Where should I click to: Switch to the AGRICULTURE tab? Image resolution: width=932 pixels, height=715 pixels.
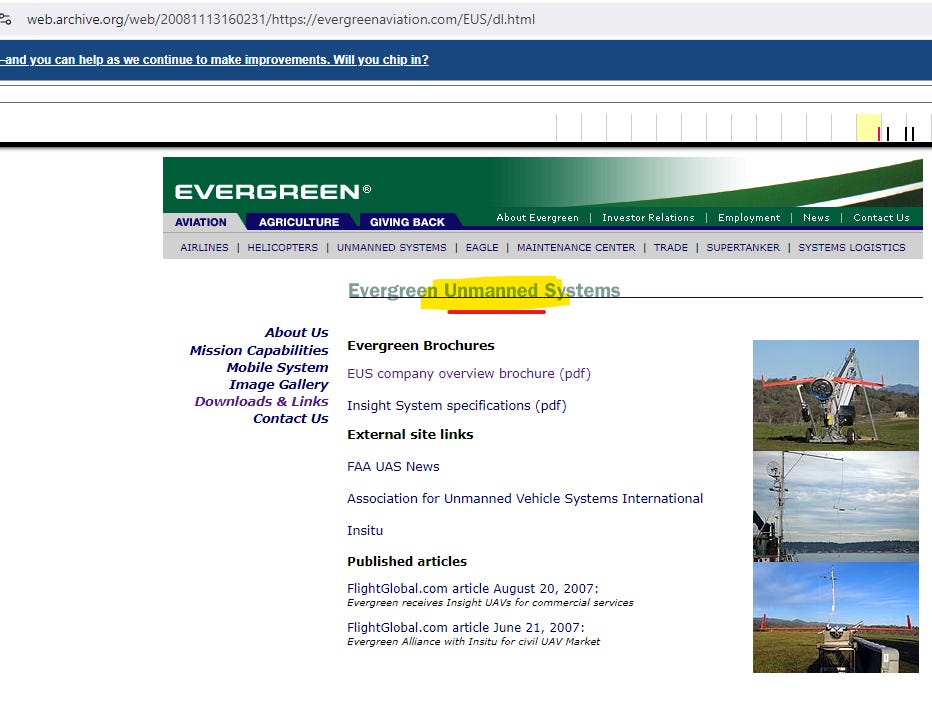click(298, 222)
